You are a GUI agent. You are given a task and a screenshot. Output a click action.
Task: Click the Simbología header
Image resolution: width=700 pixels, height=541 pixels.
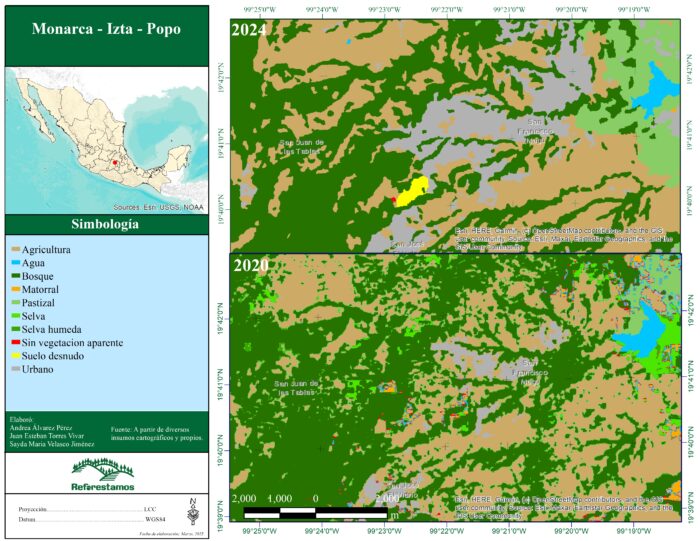pyautogui.click(x=105, y=224)
